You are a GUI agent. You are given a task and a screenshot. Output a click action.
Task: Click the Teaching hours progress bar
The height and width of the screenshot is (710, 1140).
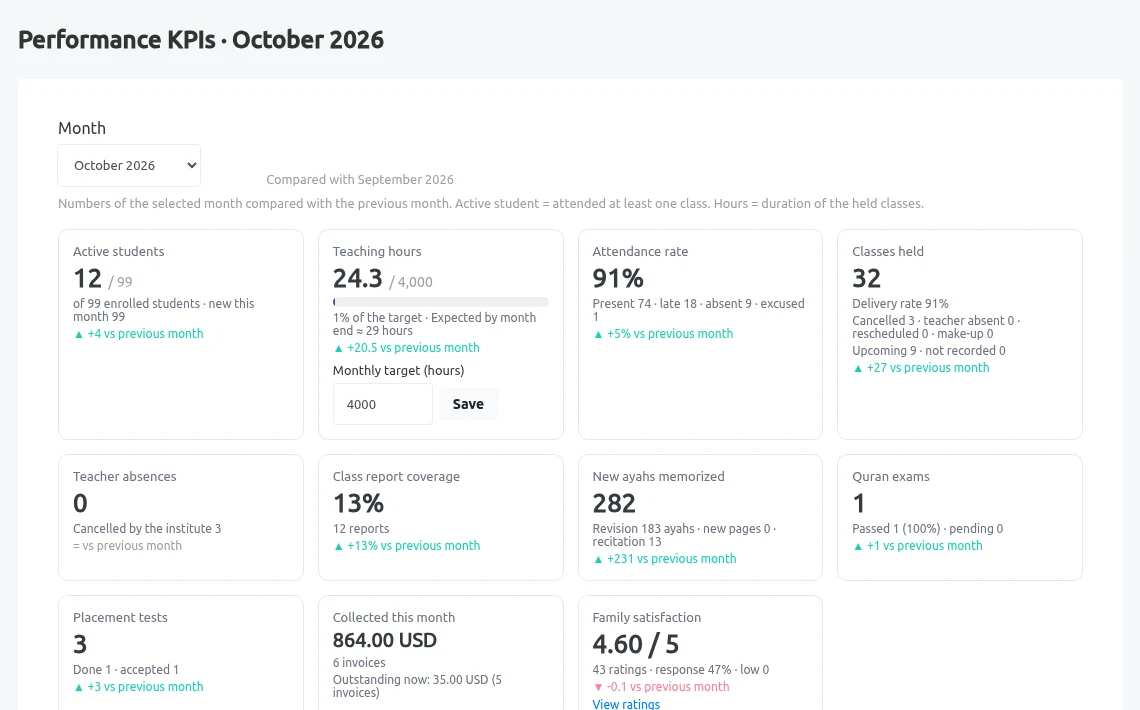coord(441,302)
